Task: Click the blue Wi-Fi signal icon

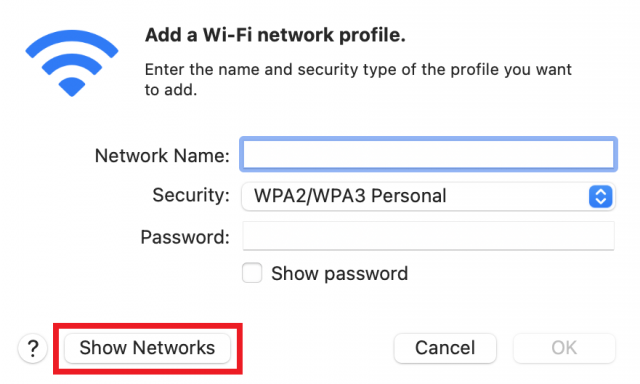Action: [72, 63]
